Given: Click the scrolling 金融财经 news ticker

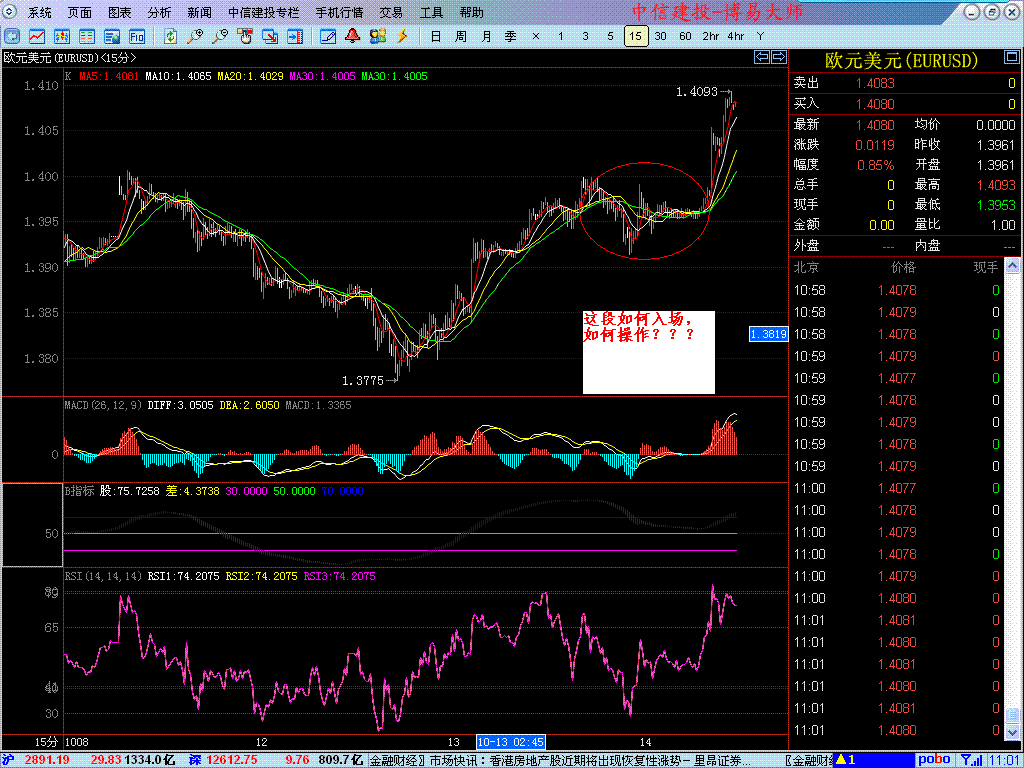Looking at the screenshot, I should (x=560, y=760).
